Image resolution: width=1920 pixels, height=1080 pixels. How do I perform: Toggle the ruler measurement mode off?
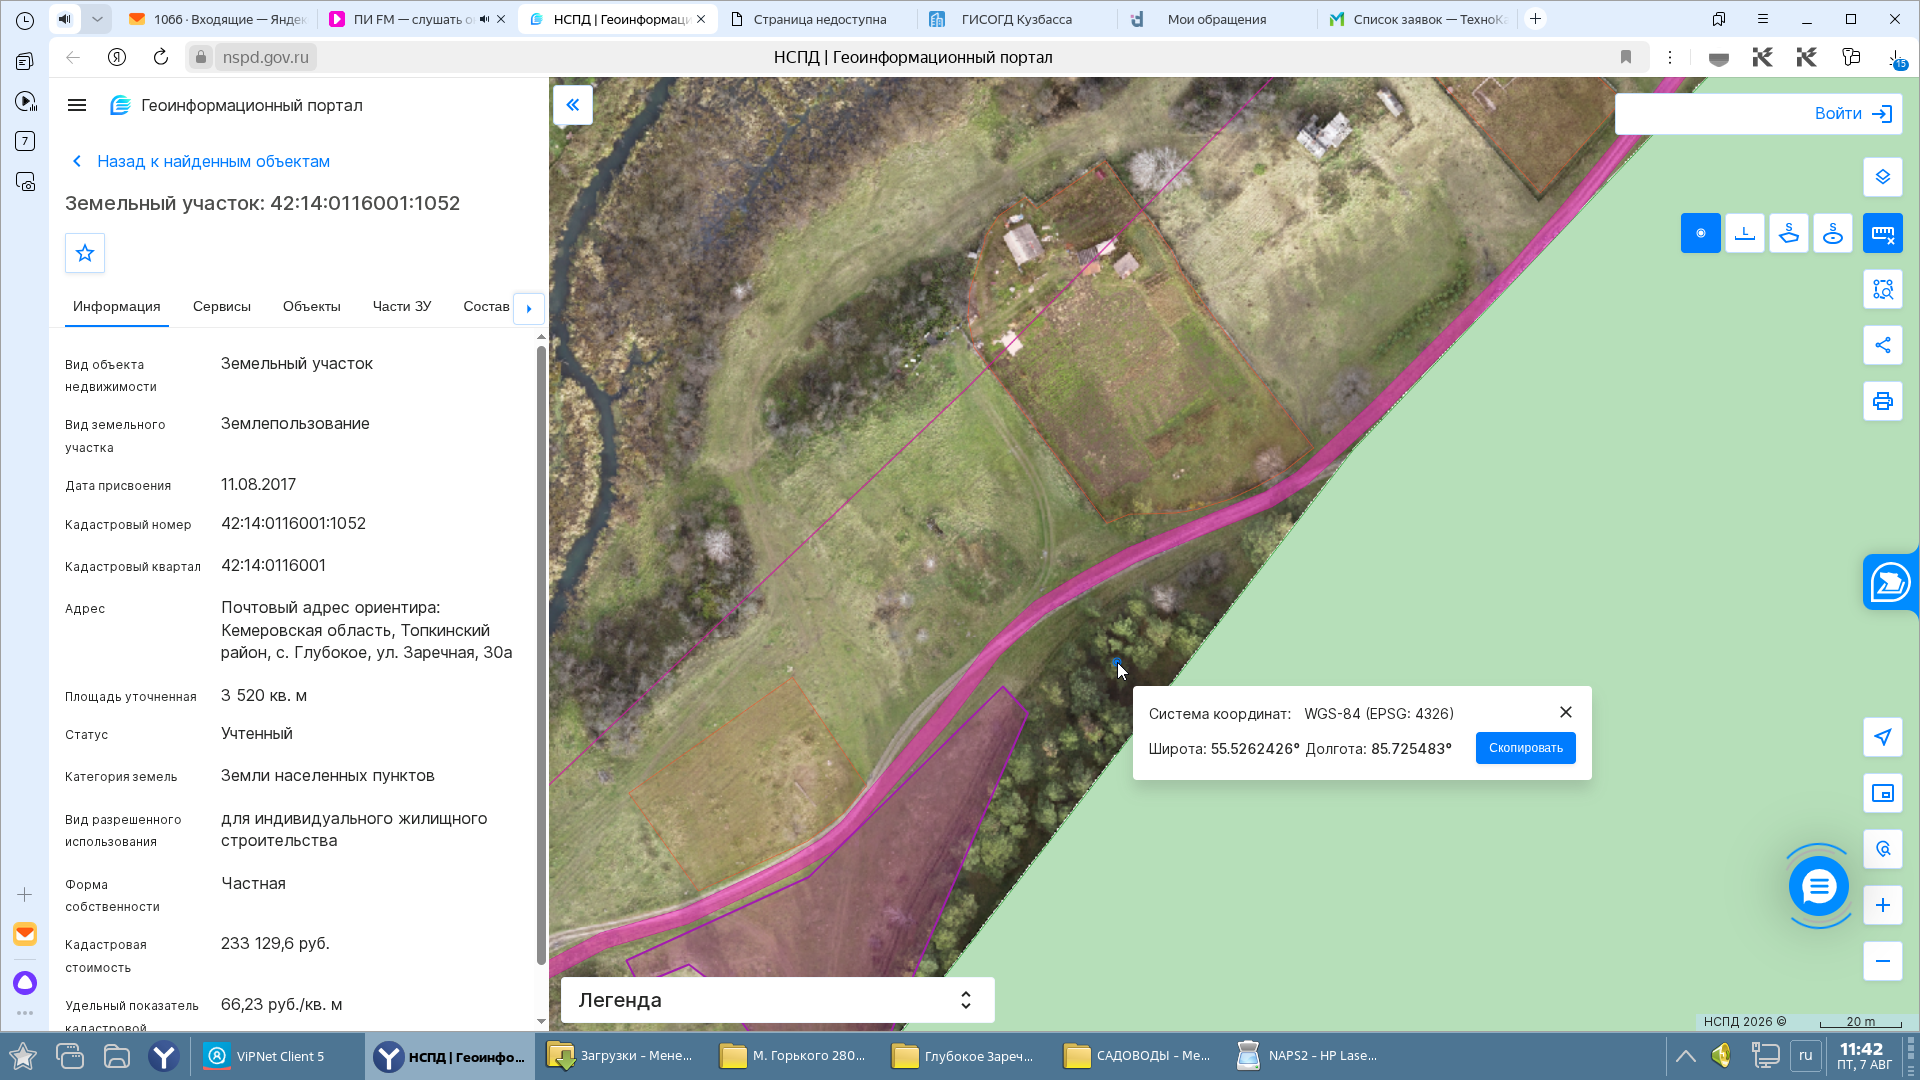coord(1882,233)
